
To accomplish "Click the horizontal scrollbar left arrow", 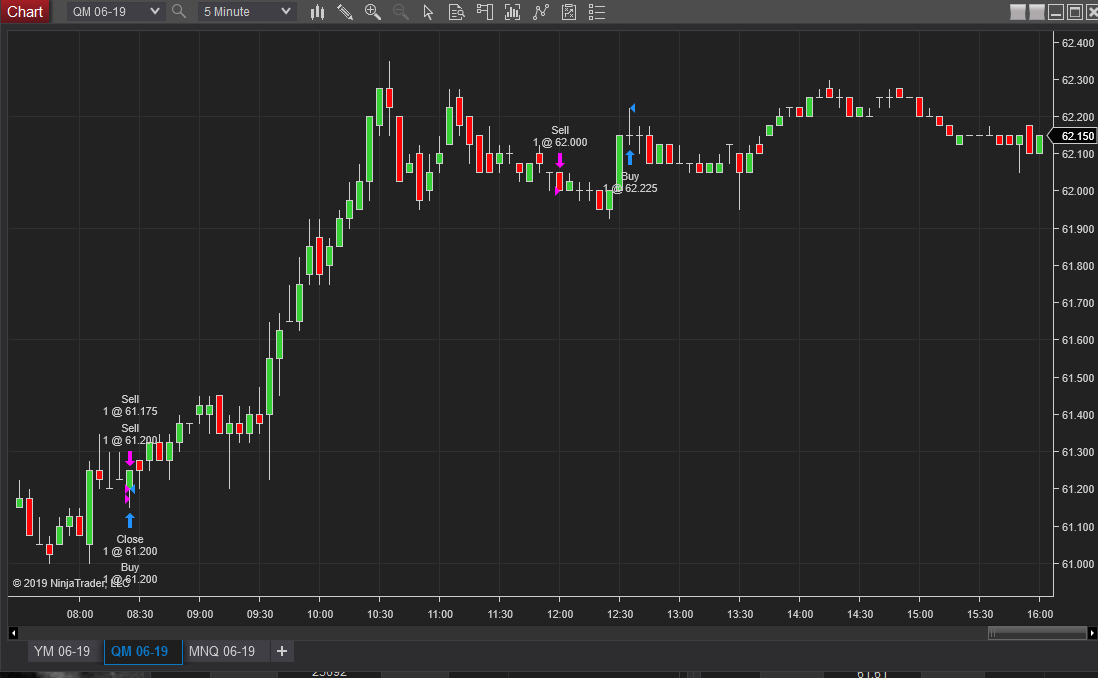I will pos(13,633).
